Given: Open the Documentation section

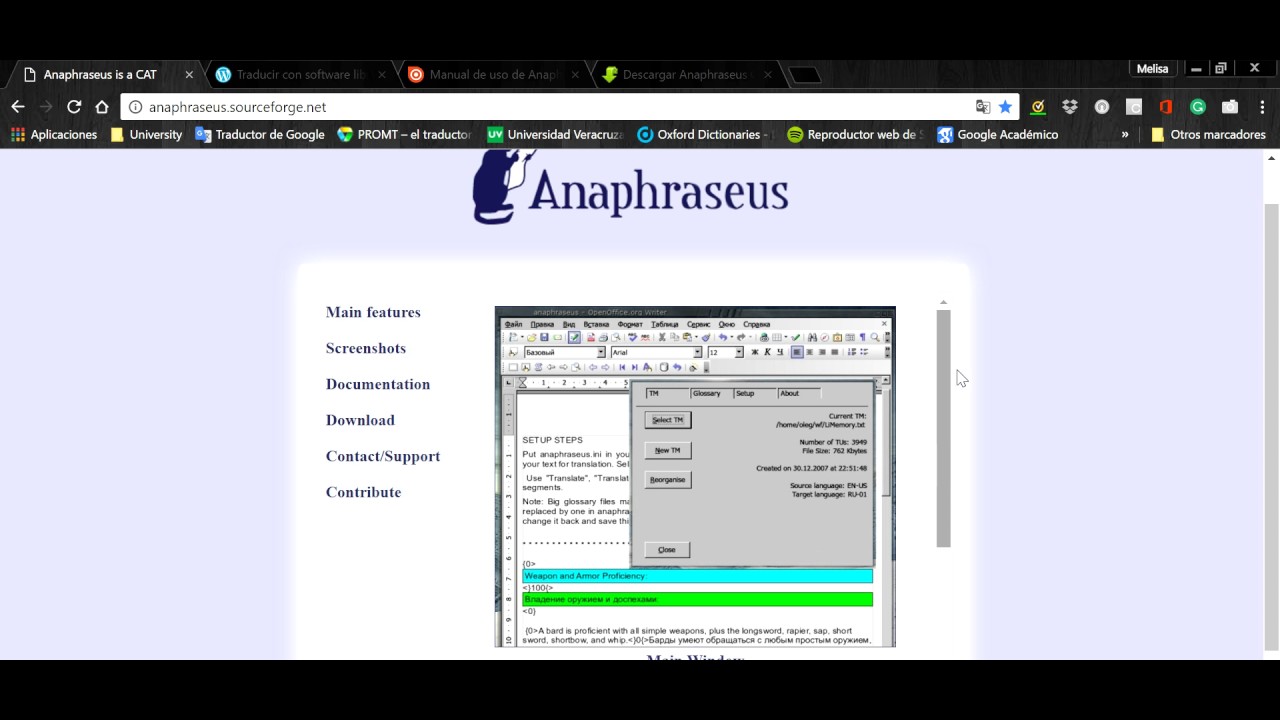Looking at the screenshot, I should [x=378, y=384].
